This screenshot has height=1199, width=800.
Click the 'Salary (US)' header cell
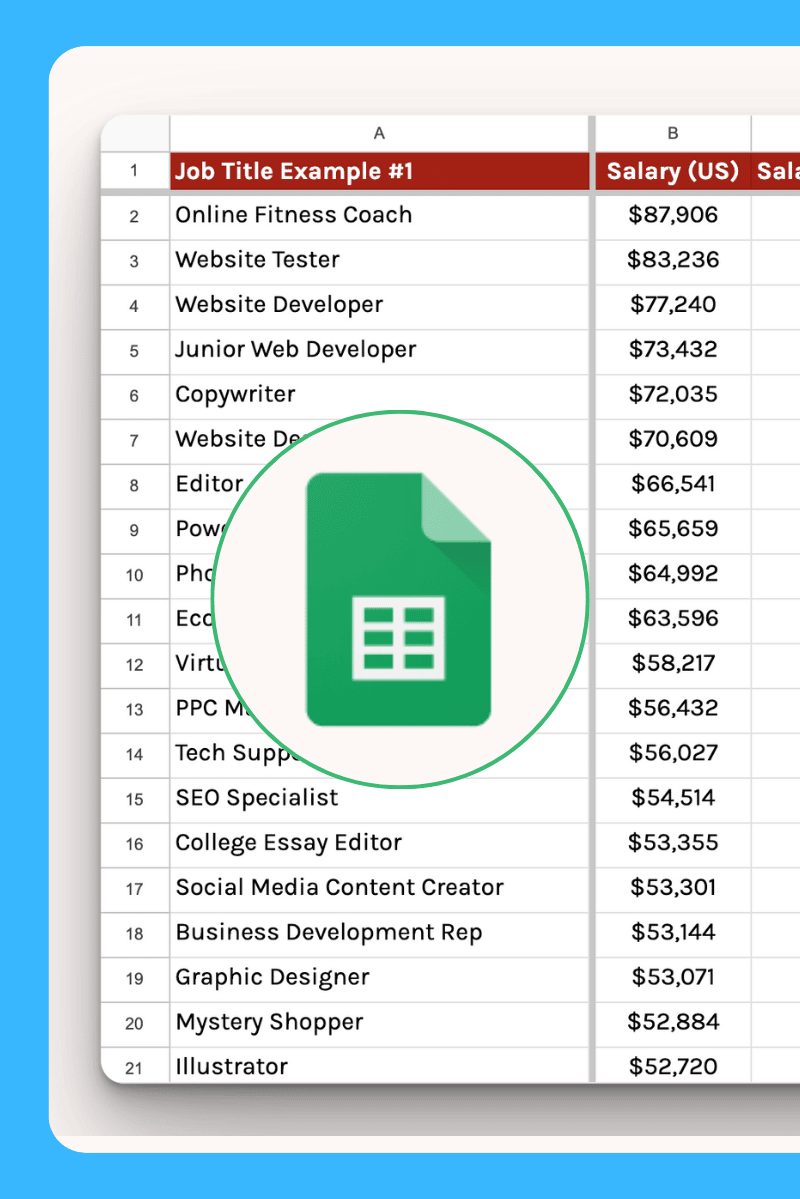pos(673,171)
